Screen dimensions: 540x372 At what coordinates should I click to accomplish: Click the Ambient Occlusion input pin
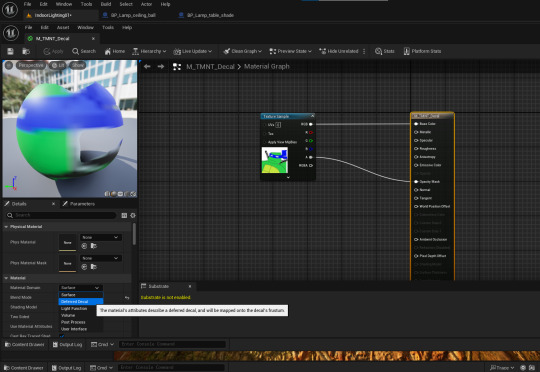pos(416,239)
